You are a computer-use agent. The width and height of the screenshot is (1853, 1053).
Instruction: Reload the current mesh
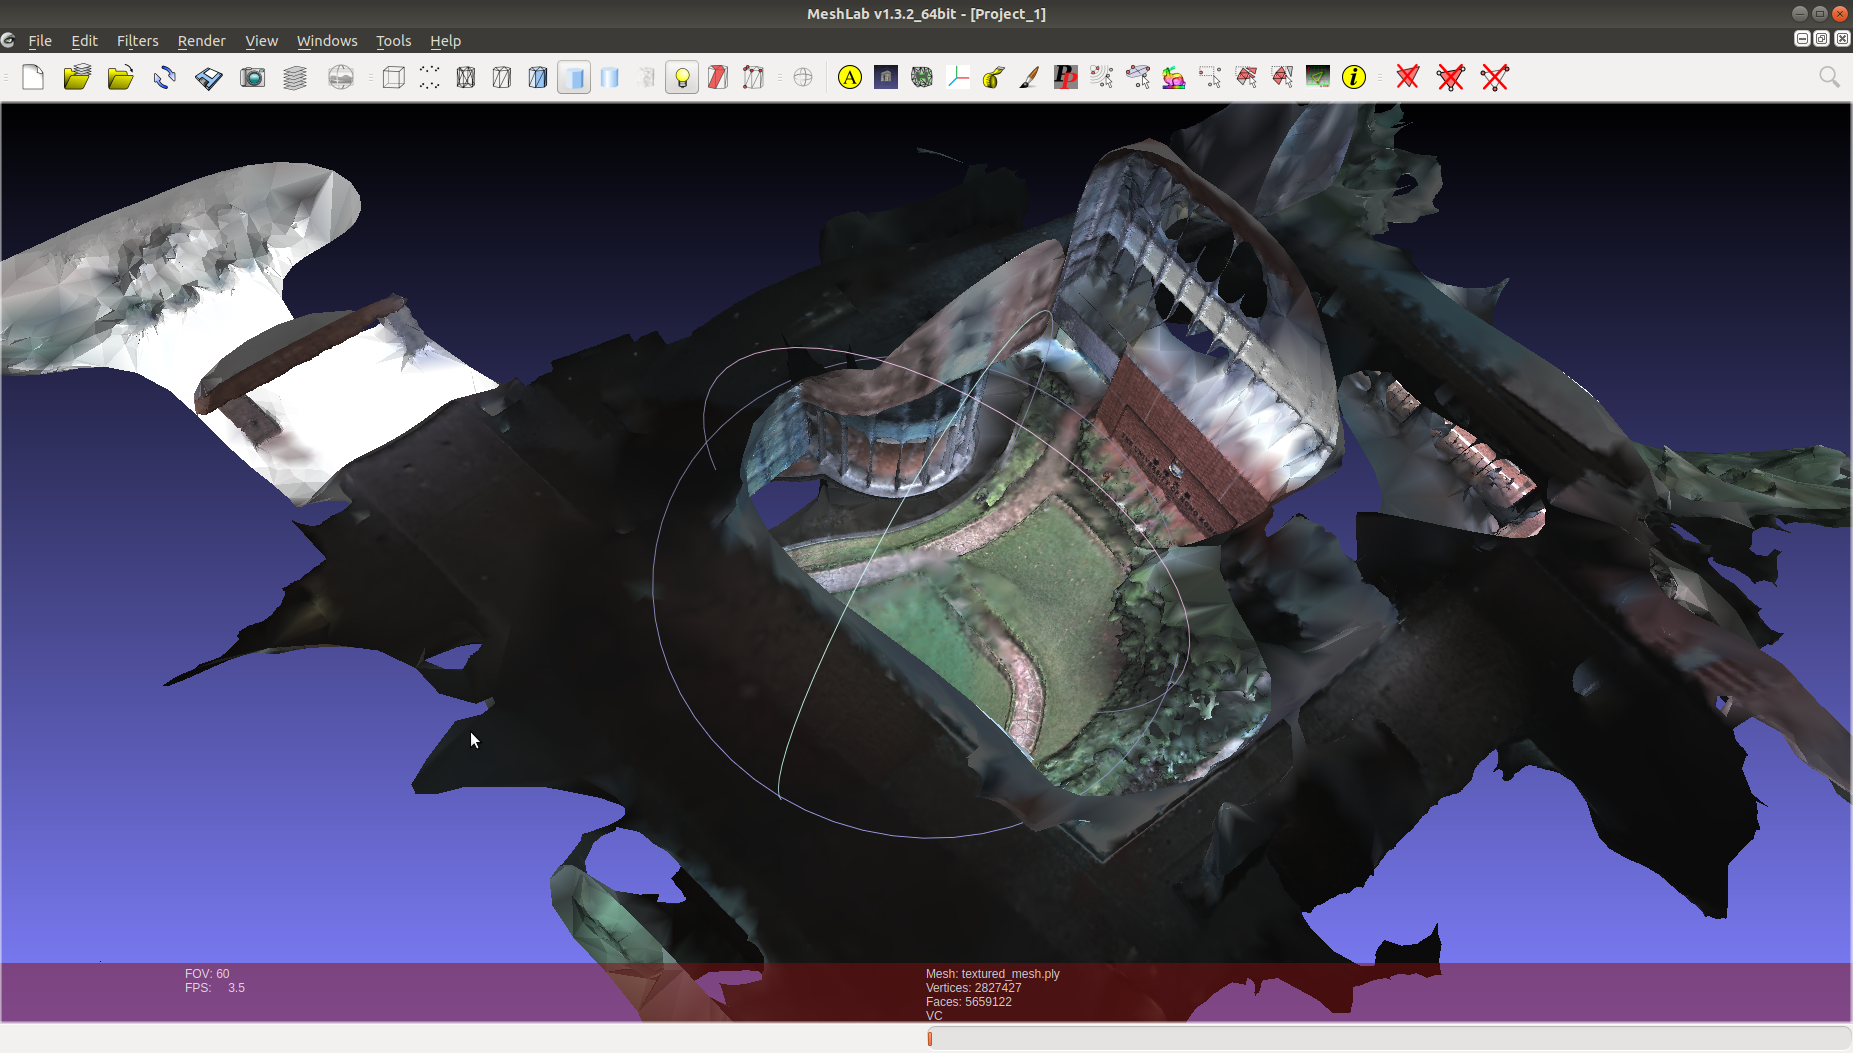[x=163, y=77]
